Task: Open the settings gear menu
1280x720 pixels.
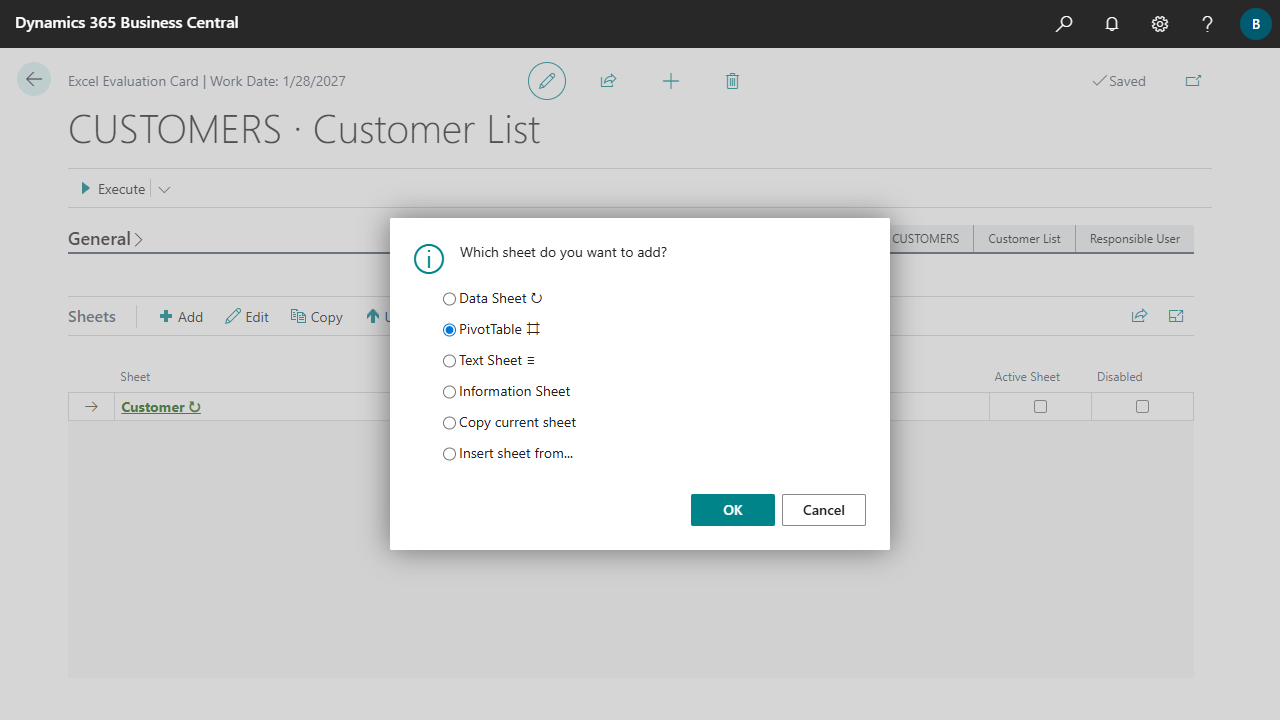Action: pyautogui.click(x=1160, y=24)
